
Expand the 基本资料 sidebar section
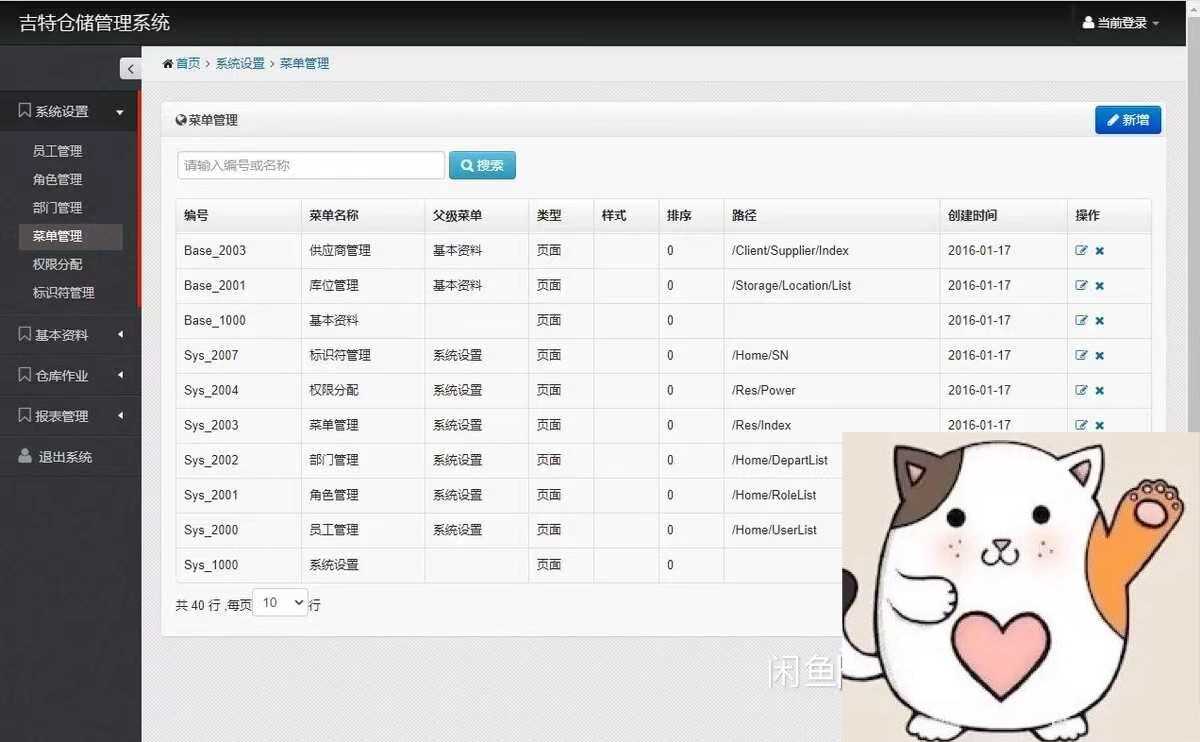[70, 335]
